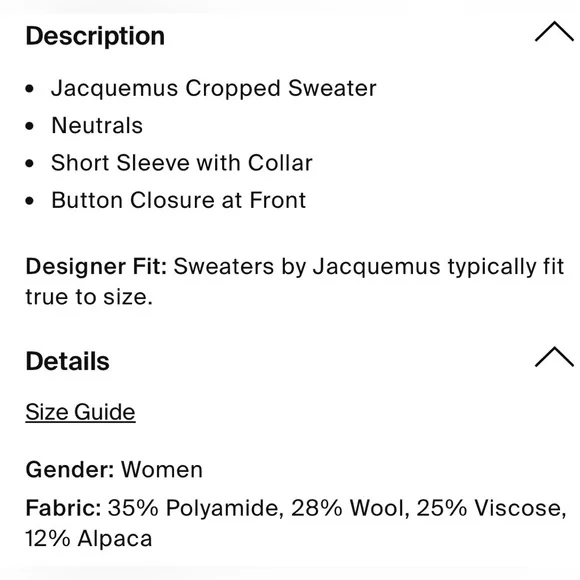Click the Short Sleeve with Collar text

182,163
